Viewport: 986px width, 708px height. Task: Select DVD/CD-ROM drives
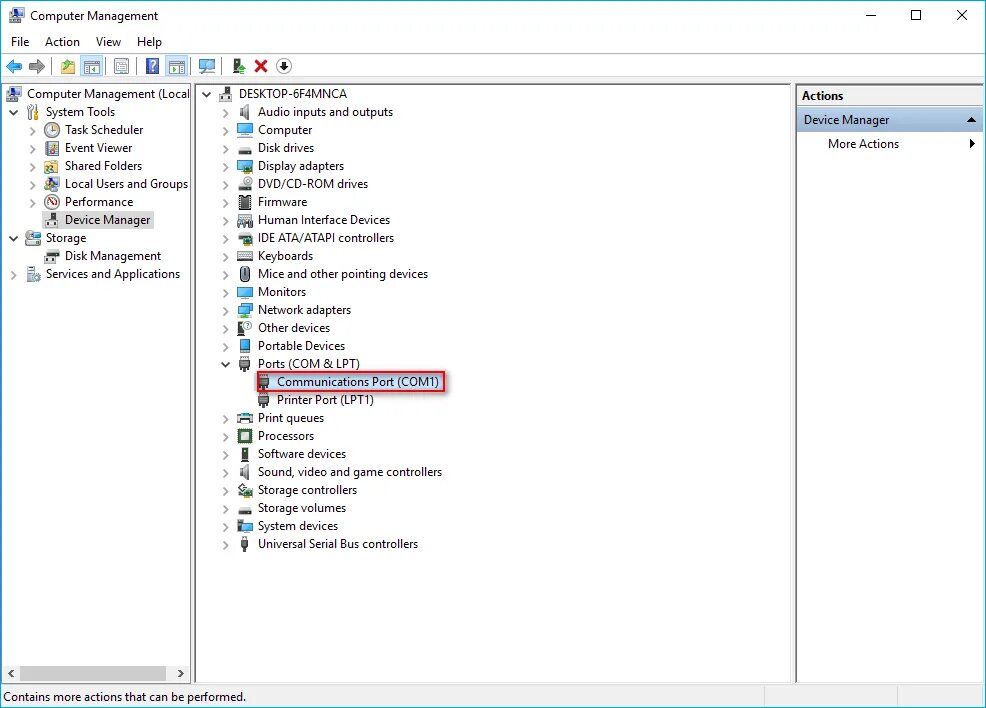point(313,184)
